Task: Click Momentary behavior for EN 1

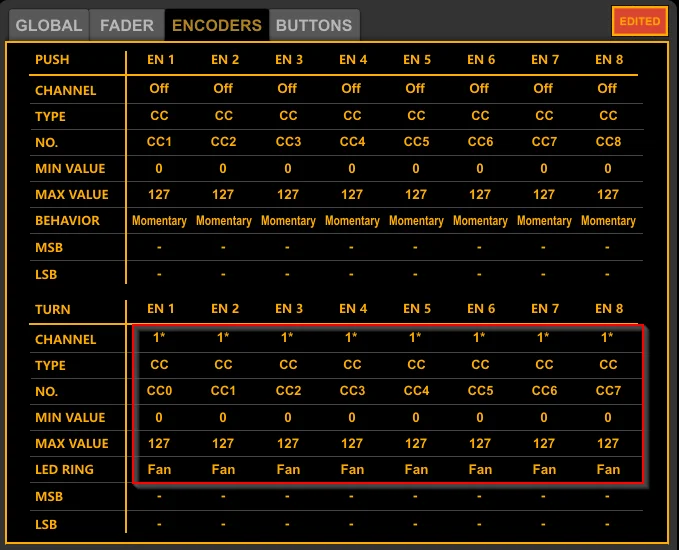Action: (x=159, y=221)
